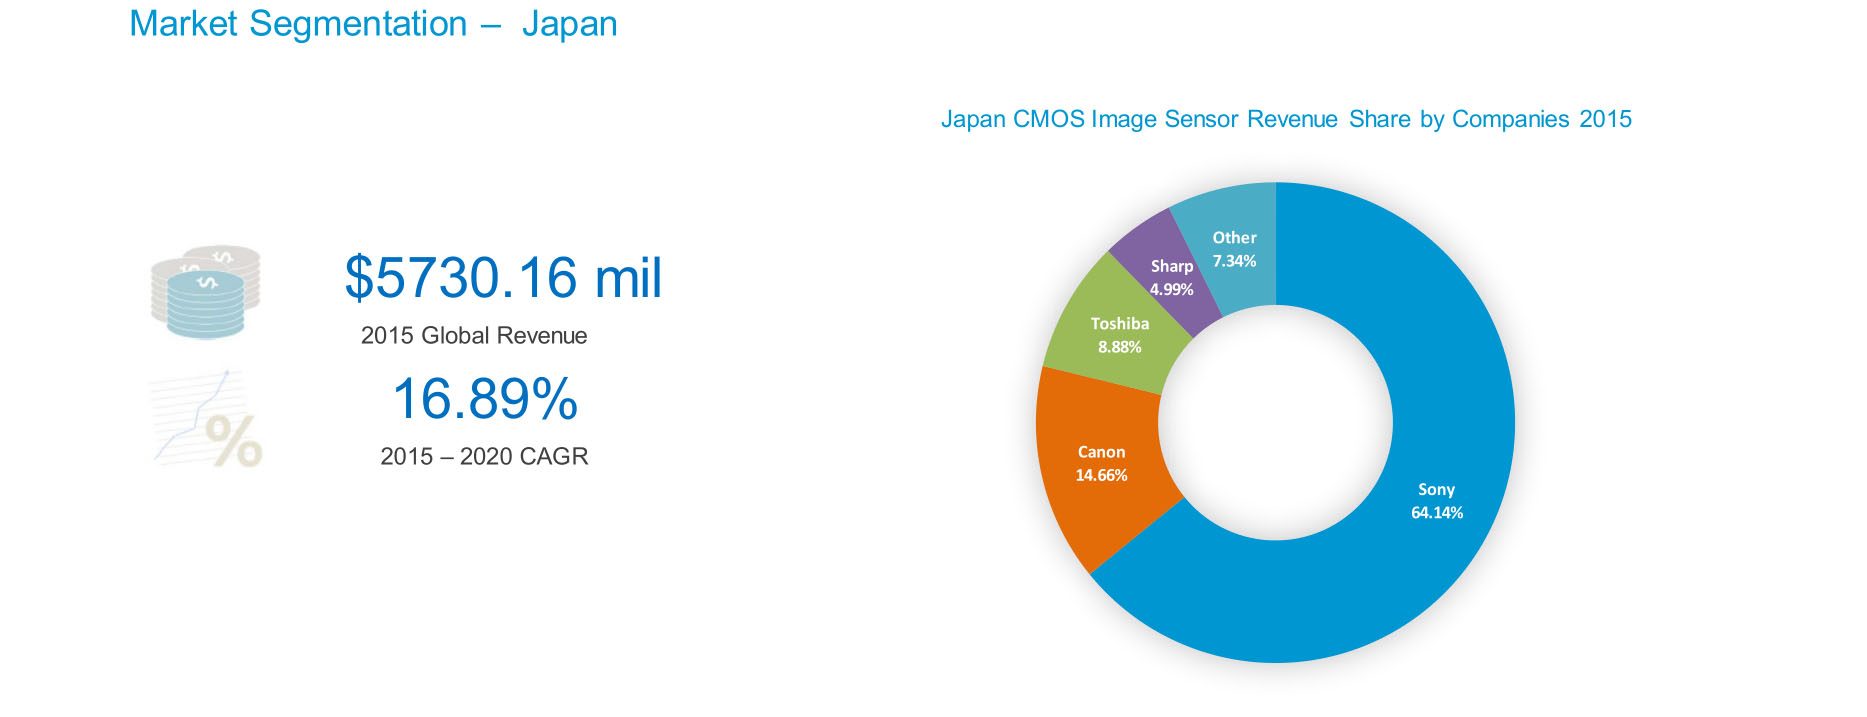Click the percent growth chart icon
1867x717 pixels.
(206, 420)
